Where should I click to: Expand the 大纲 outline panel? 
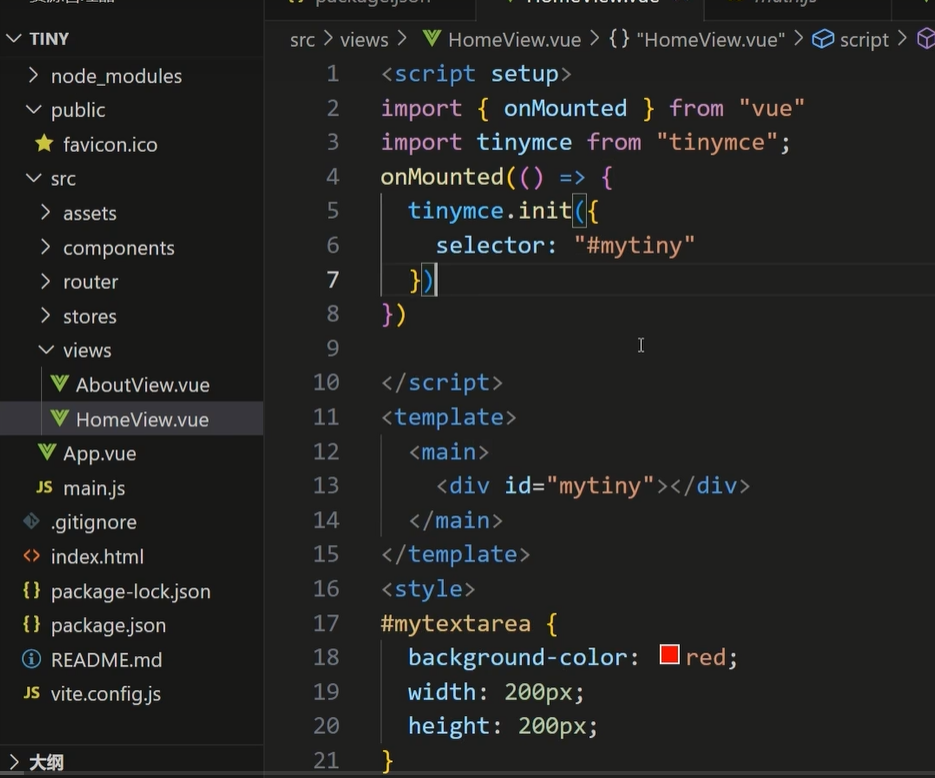[x=14, y=761]
